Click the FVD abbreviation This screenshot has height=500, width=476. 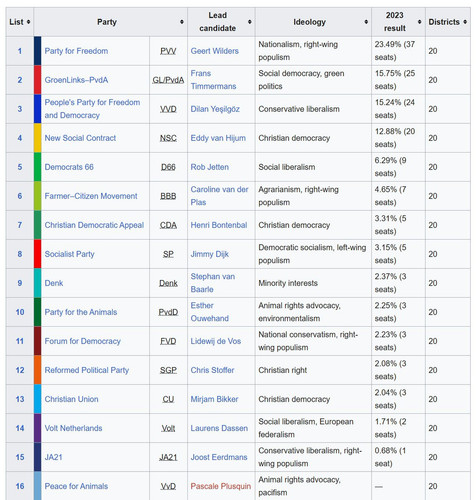click(168, 341)
